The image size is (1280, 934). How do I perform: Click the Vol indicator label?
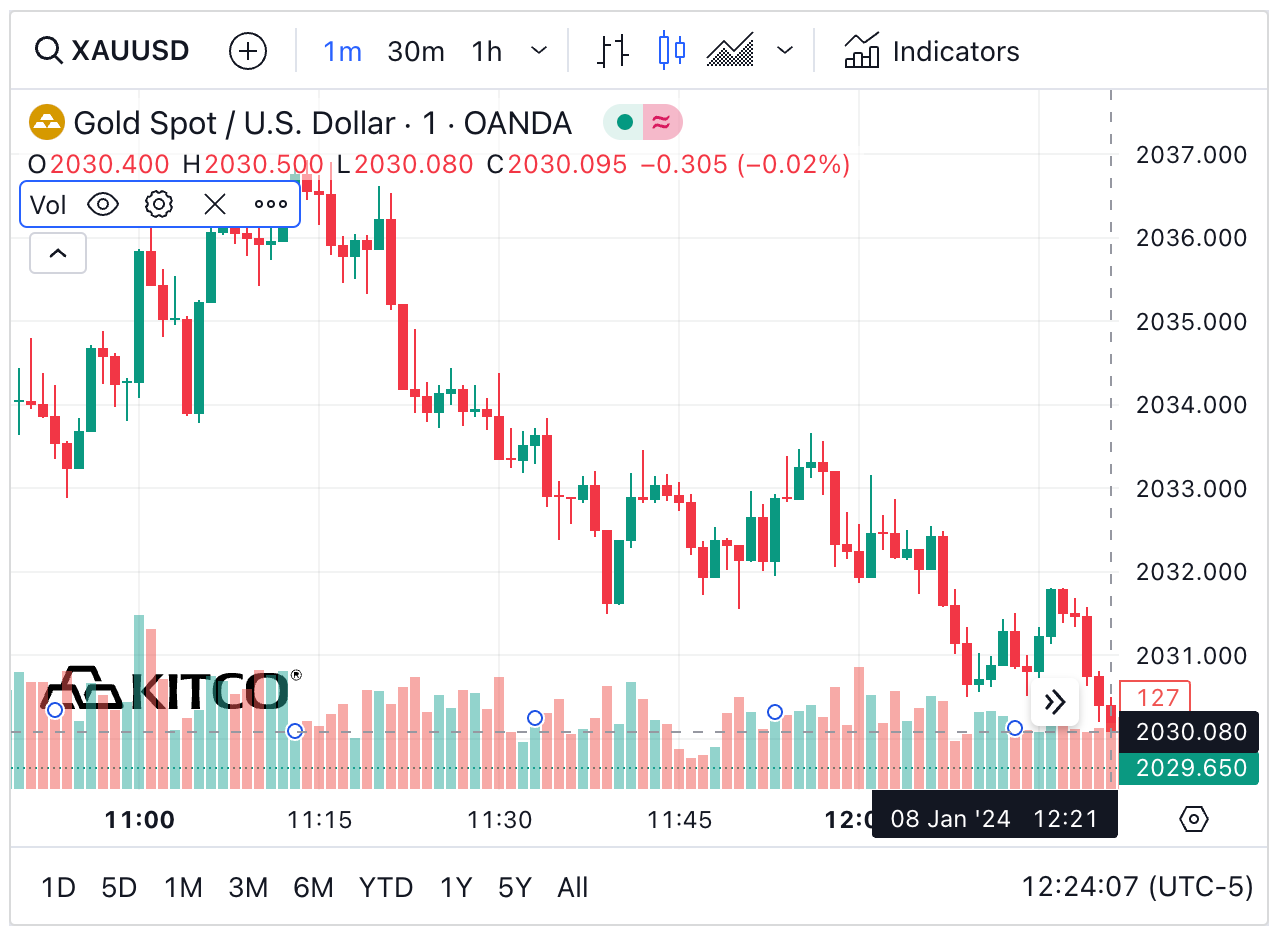click(48, 205)
